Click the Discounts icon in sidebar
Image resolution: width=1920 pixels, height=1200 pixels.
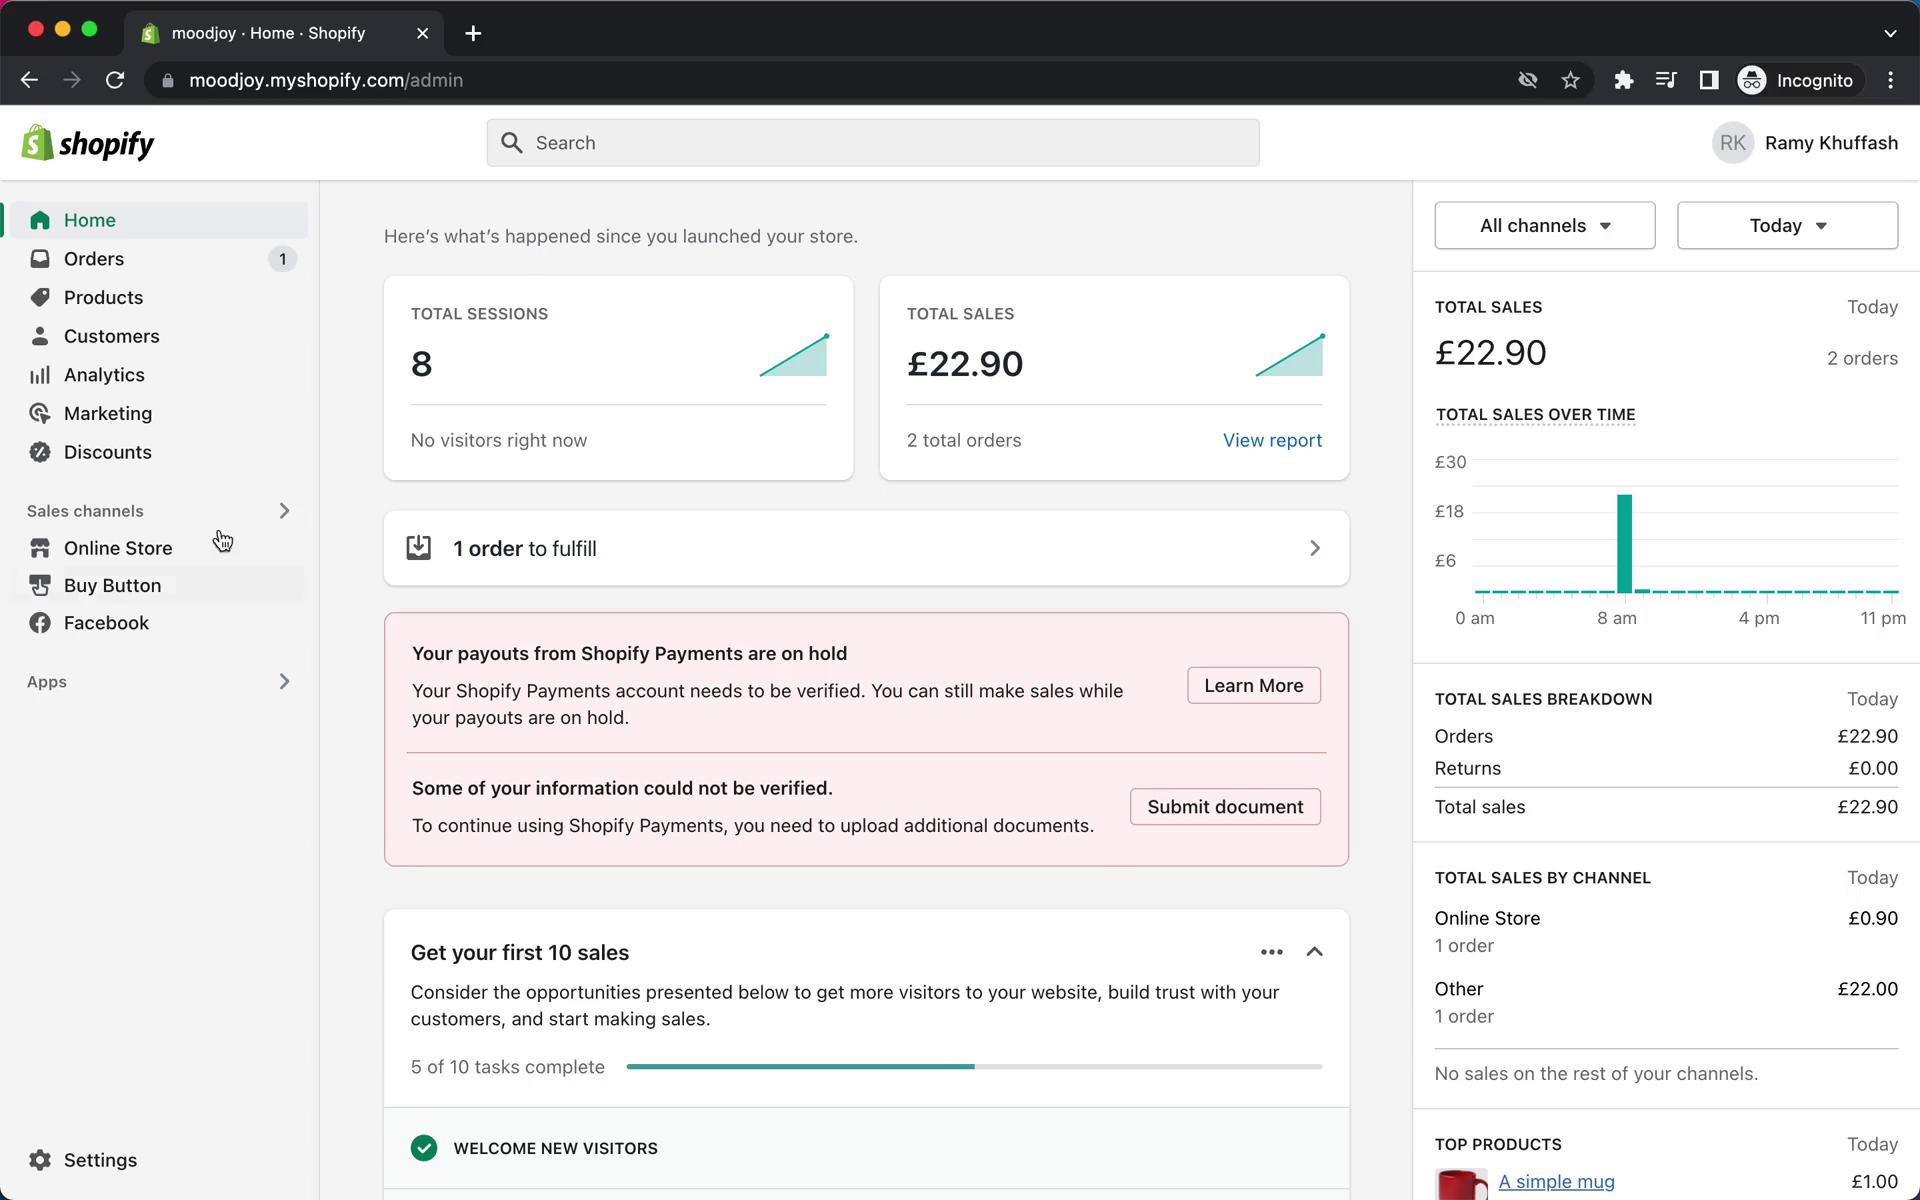tap(39, 451)
